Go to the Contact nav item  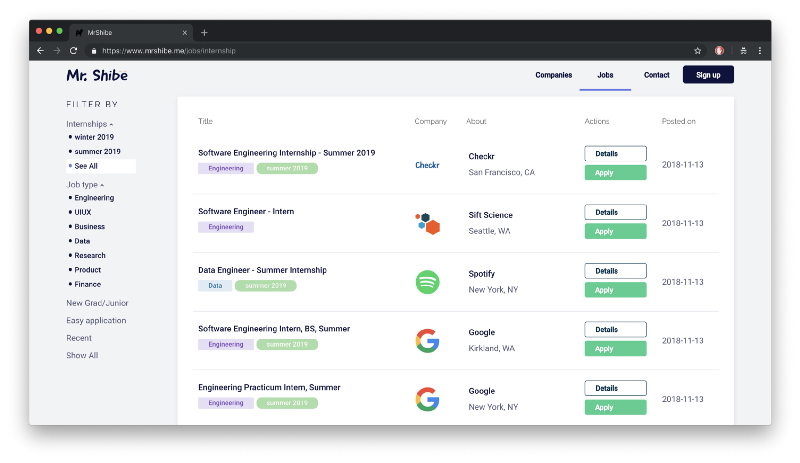point(657,75)
